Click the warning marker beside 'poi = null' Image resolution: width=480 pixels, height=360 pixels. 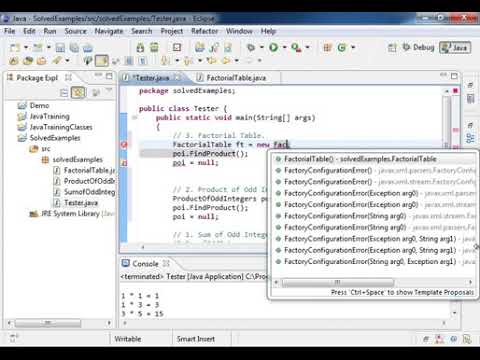point(124,163)
